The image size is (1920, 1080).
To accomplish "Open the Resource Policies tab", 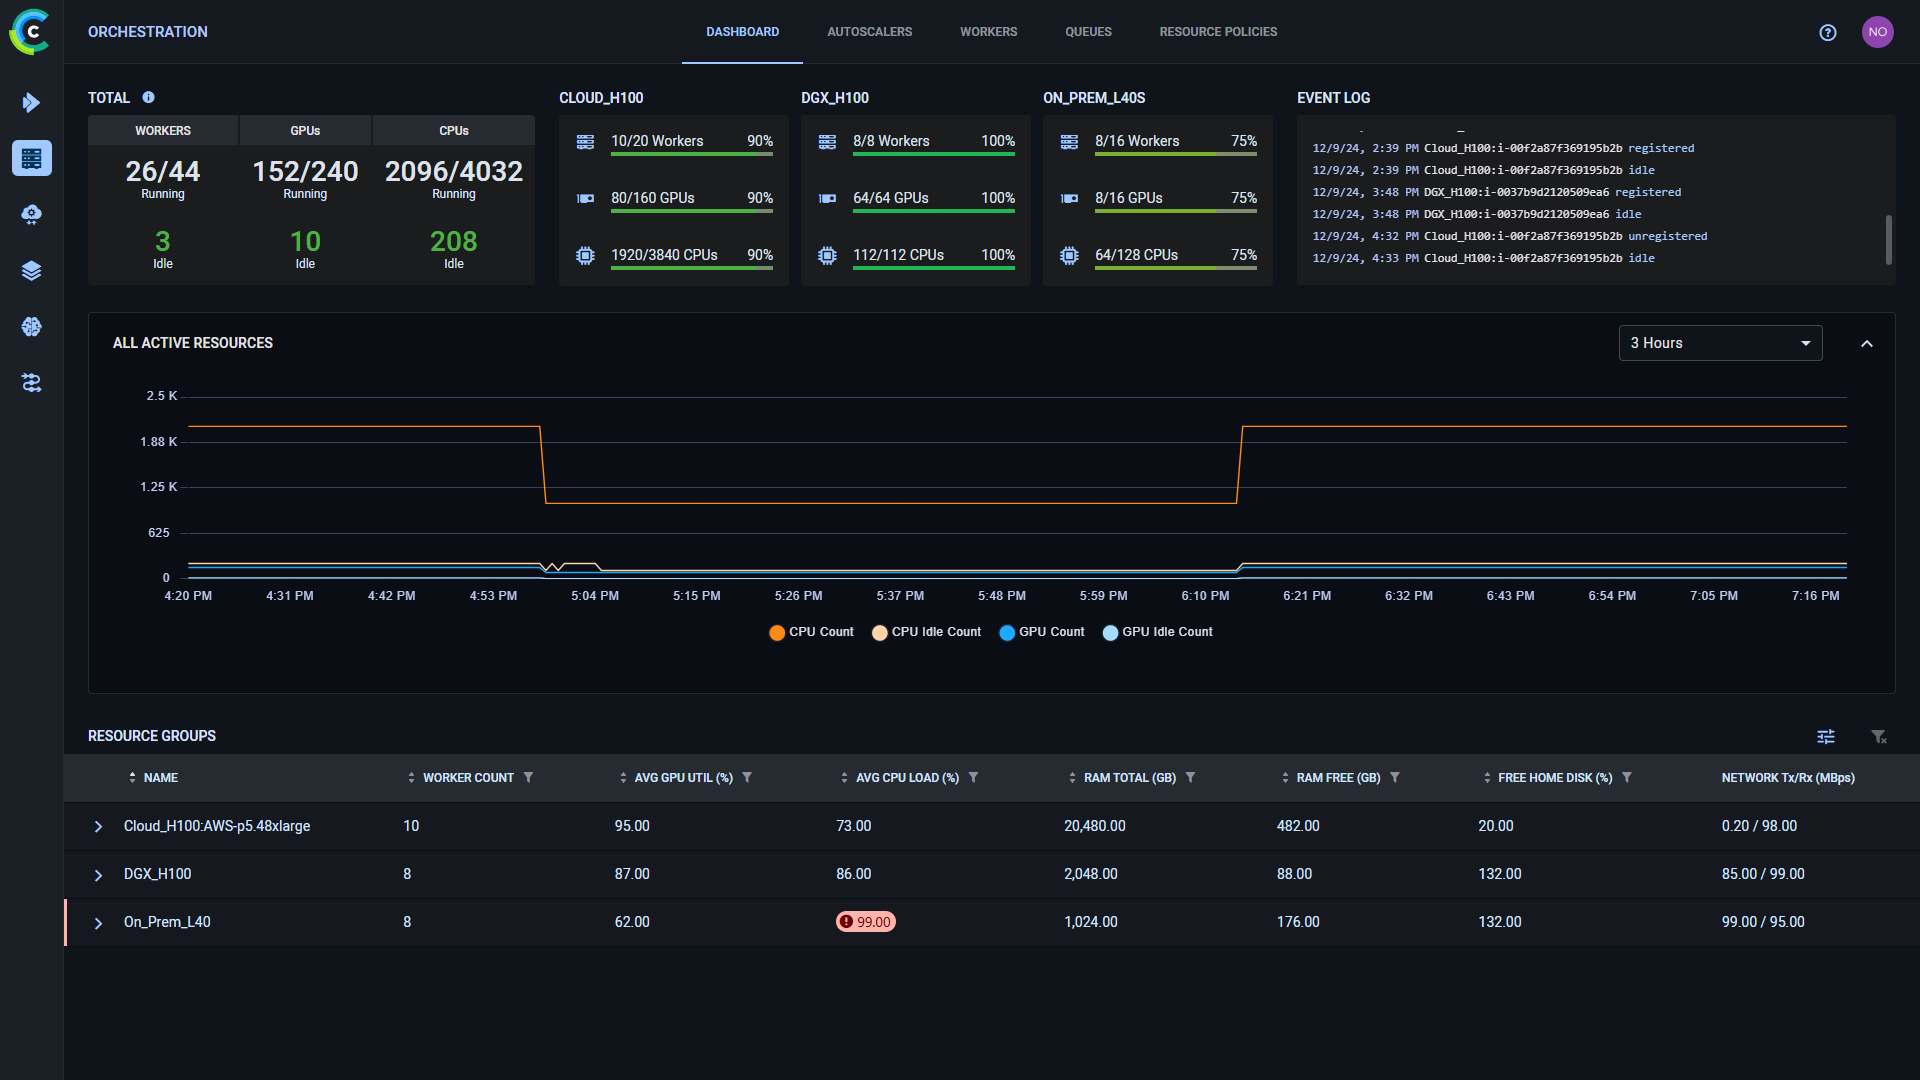I will (x=1218, y=31).
